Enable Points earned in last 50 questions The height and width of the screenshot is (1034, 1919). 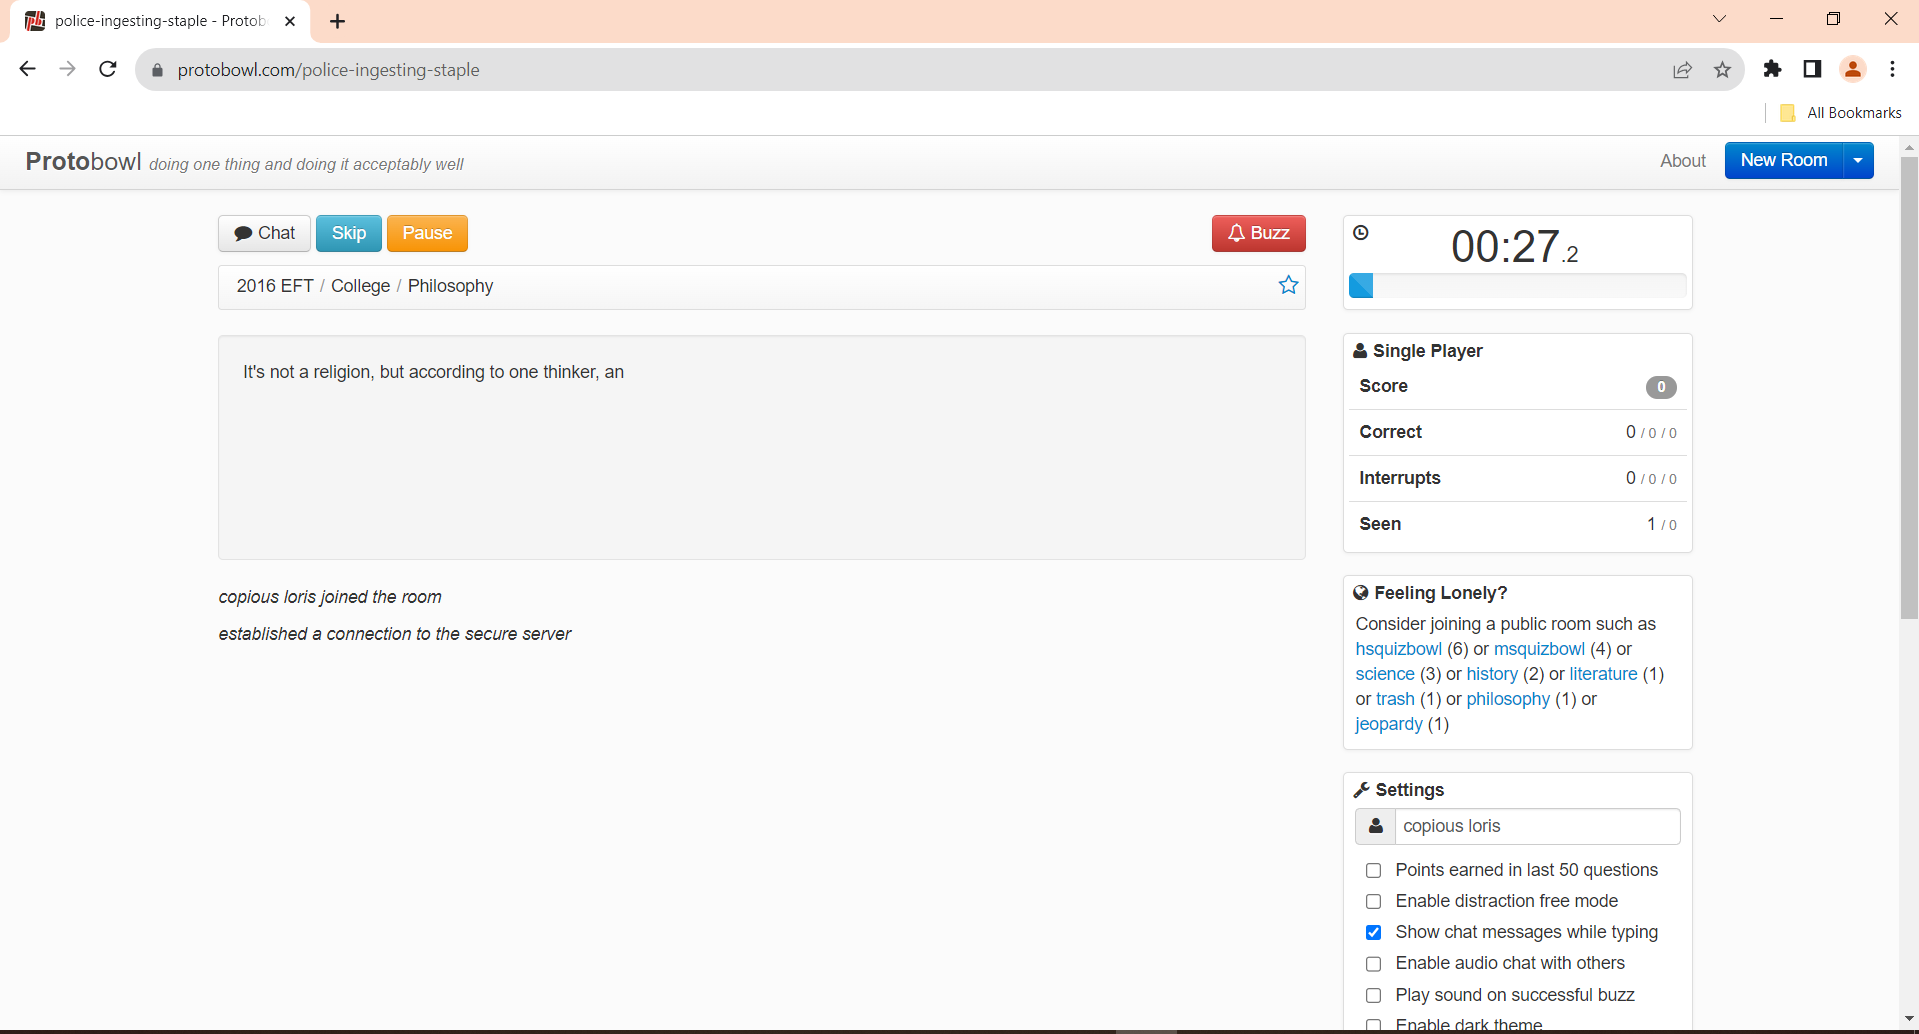point(1374,871)
